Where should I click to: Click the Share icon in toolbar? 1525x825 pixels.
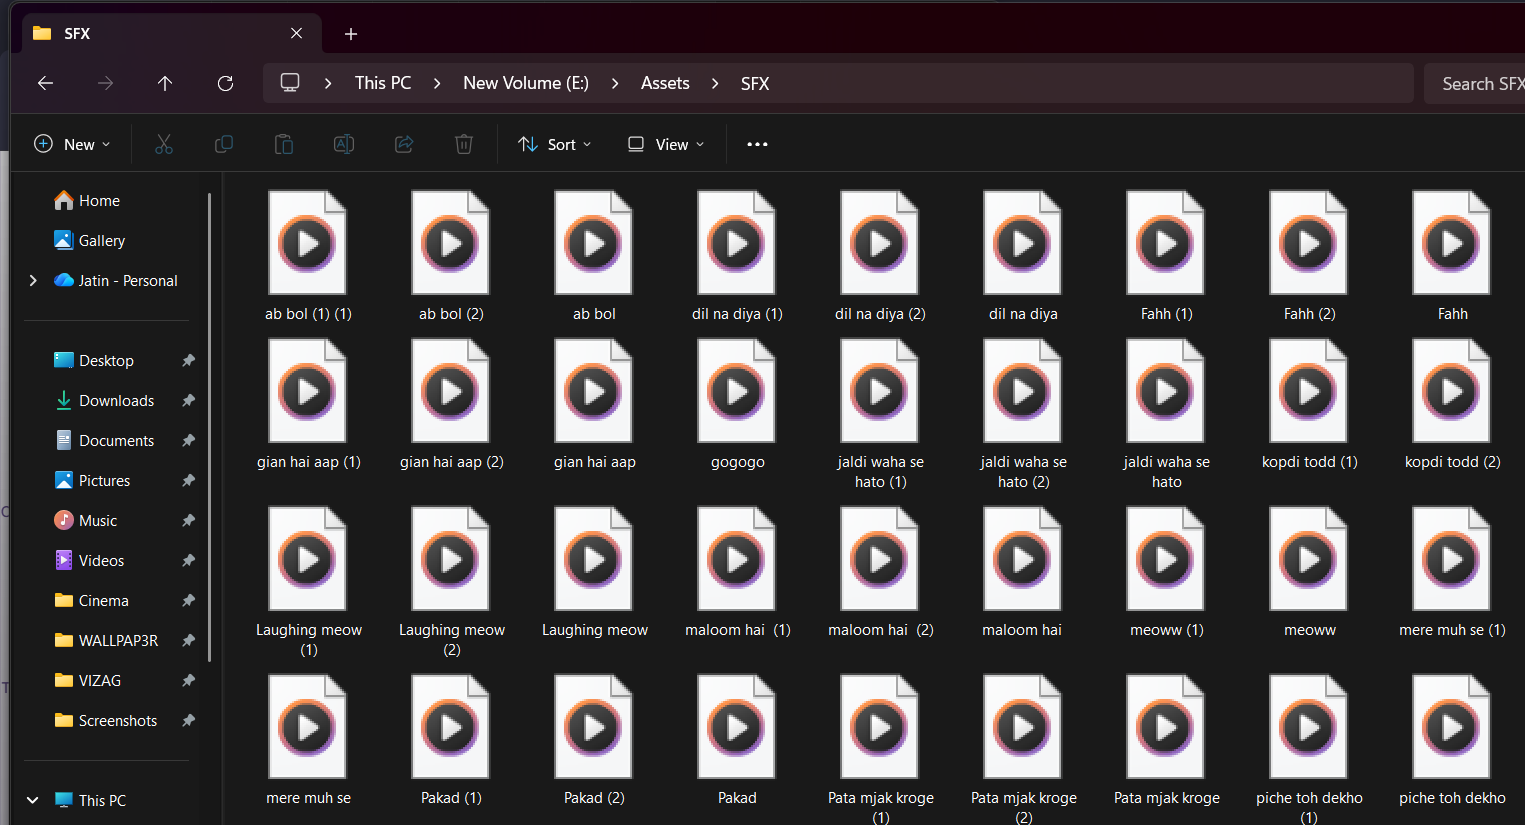click(x=404, y=144)
